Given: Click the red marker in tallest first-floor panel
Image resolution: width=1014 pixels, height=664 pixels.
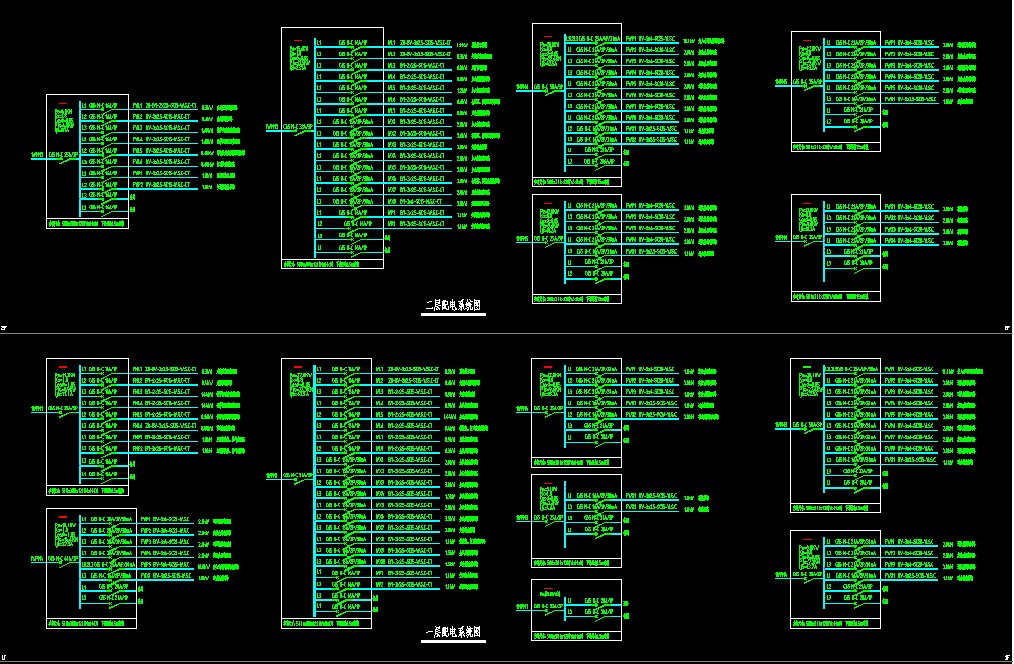Looking at the screenshot, I should [298, 368].
